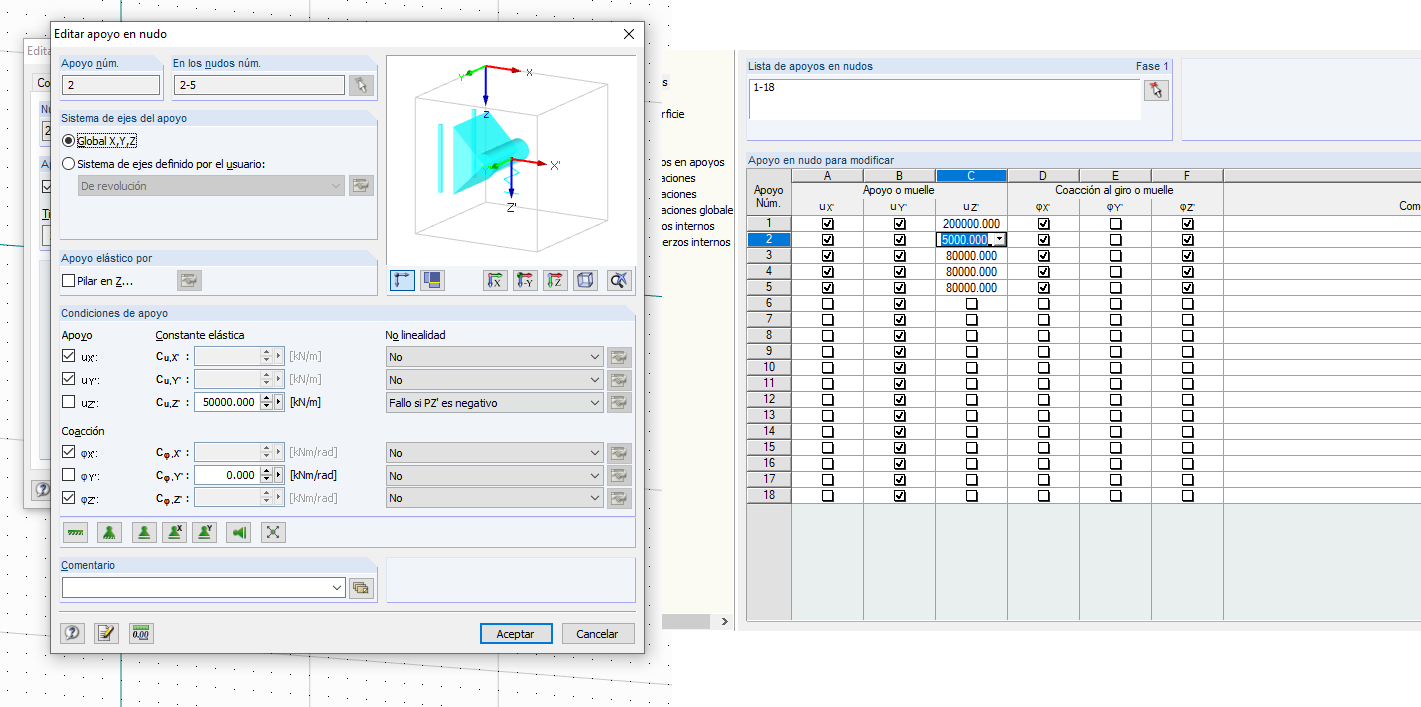Open dropdown arrow in table cell row 2 uZ'
The width and height of the screenshot is (1421, 707).
(x=1000, y=240)
